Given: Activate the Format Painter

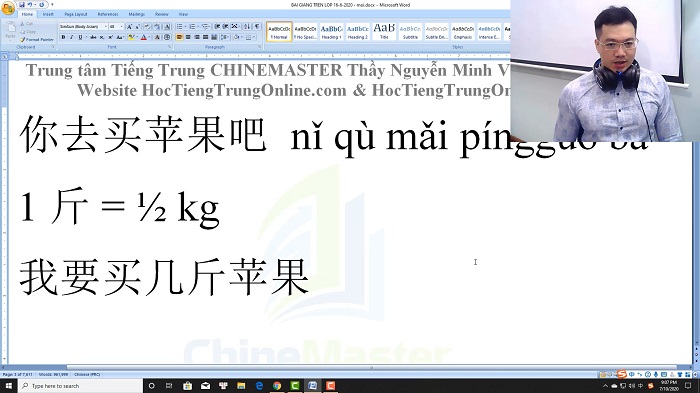Looking at the screenshot, I should point(37,40).
